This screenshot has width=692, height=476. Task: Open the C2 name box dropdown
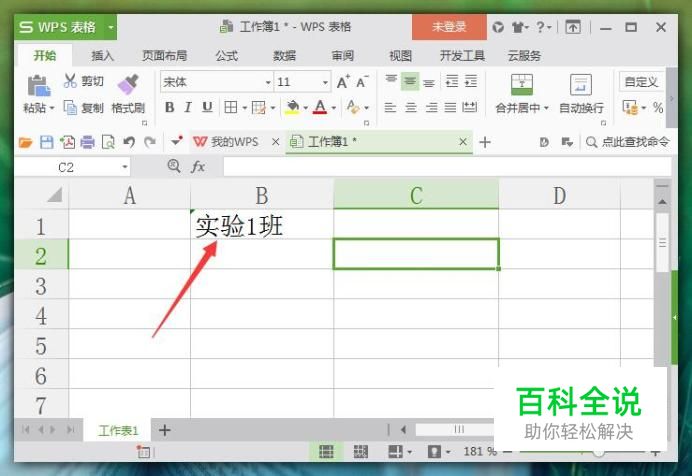tap(125, 167)
